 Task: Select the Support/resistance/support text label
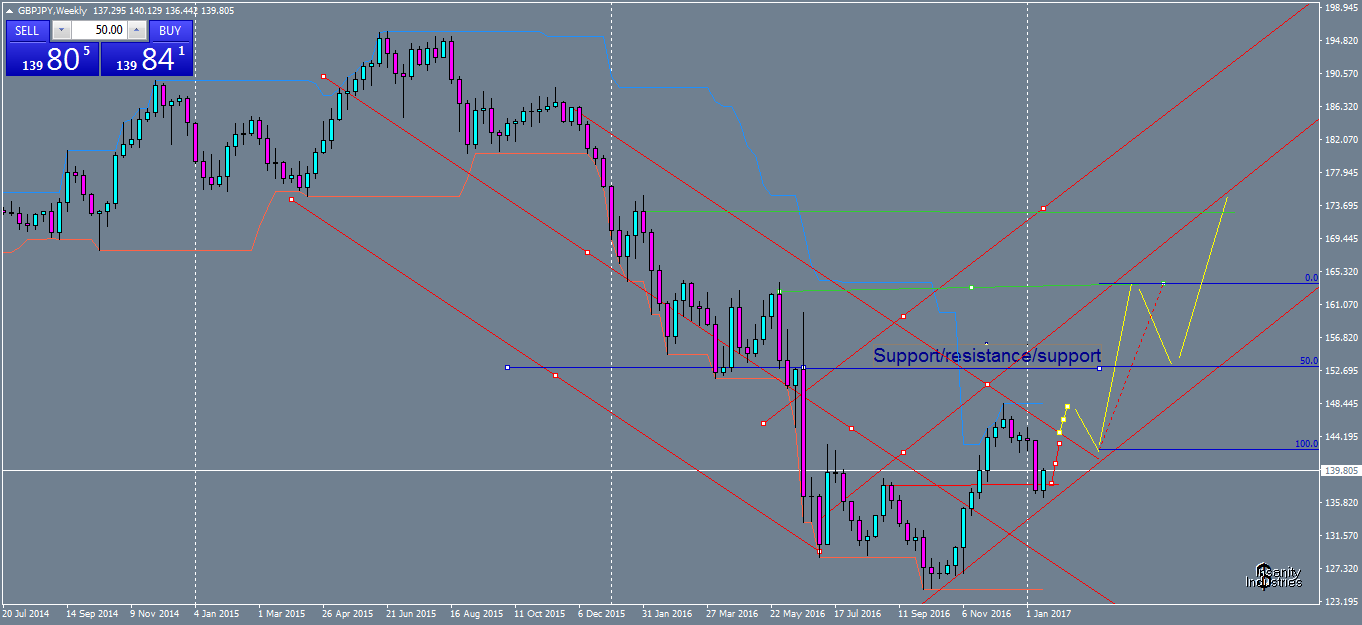pyautogui.click(x=987, y=355)
